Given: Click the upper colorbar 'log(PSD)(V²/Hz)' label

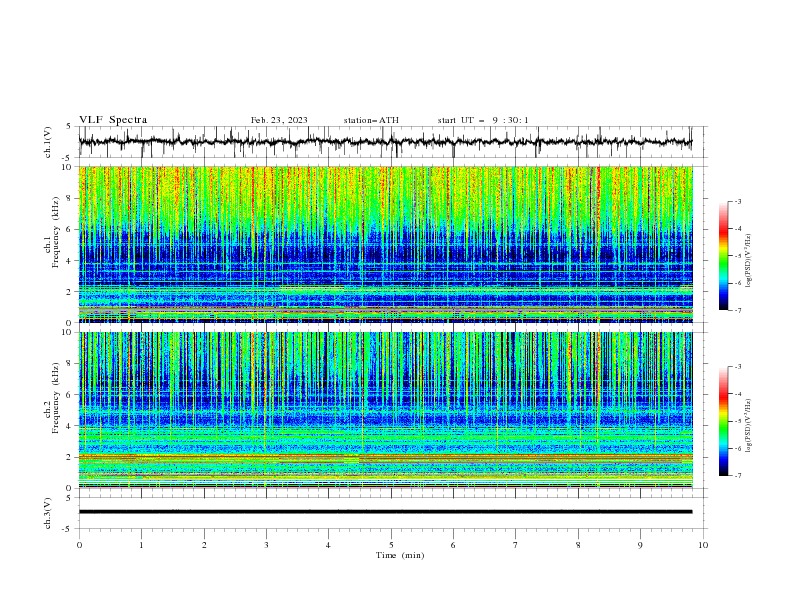Looking at the screenshot, I should 749,261.
